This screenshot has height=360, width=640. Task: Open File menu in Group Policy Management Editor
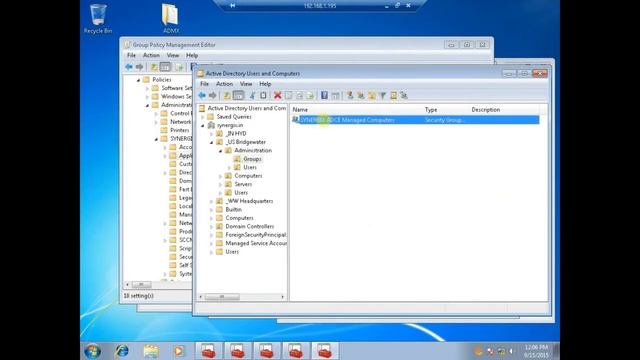[x=131, y=55]
